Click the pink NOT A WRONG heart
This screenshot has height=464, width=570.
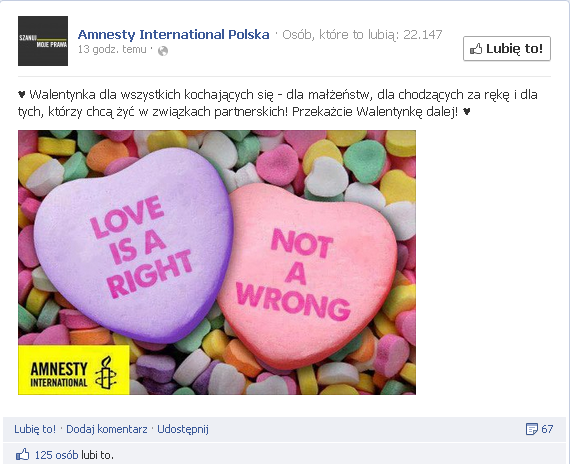[308, 275]
